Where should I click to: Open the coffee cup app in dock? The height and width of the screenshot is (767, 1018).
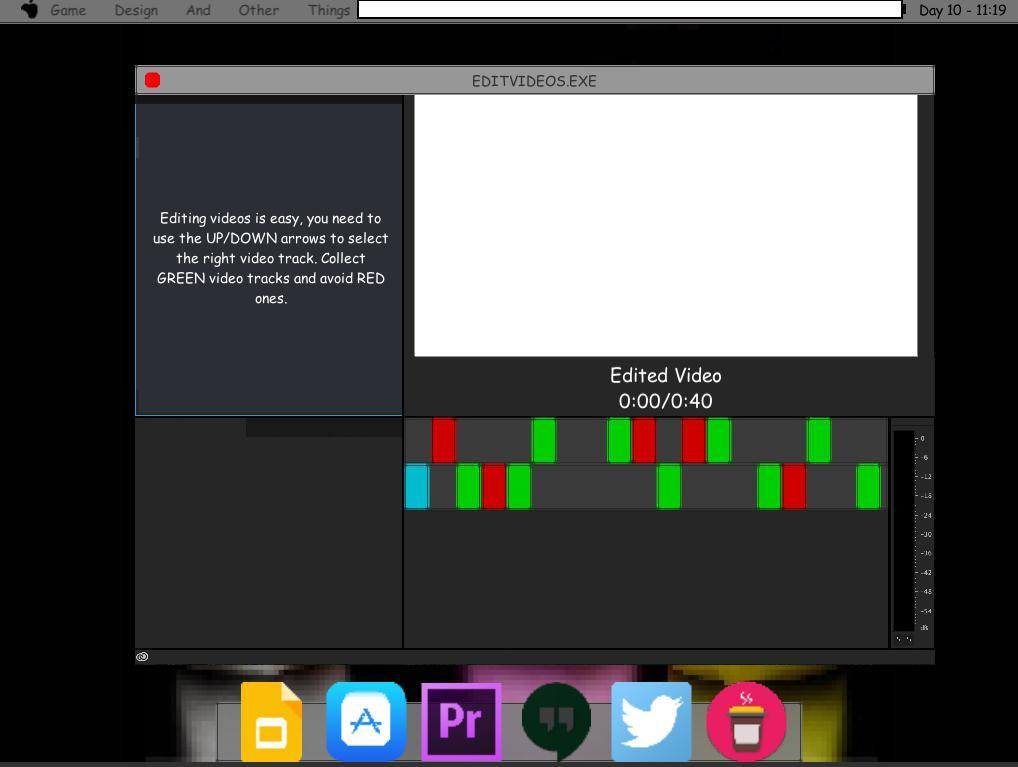coord(746,721)
